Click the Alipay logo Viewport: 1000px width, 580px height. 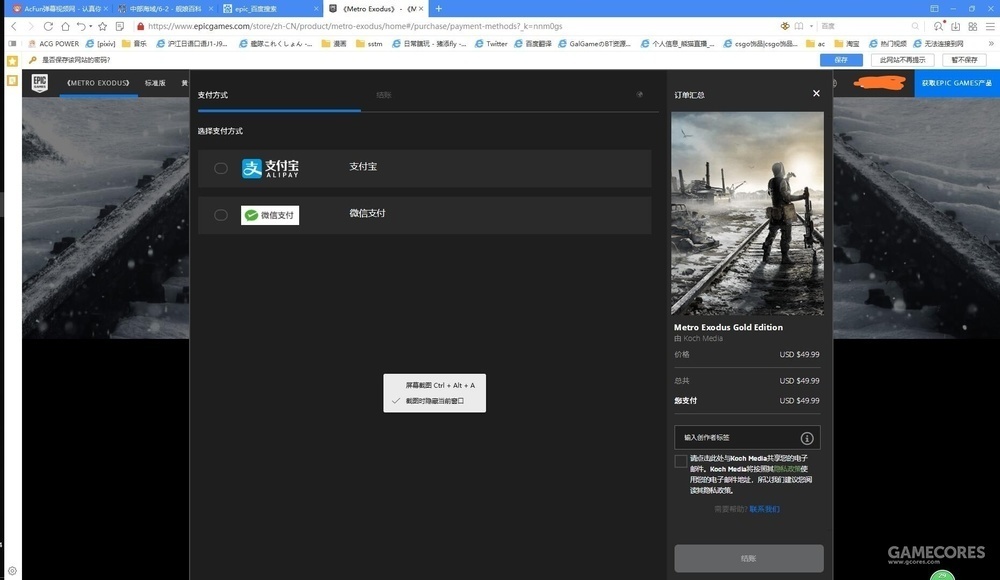[270, 168]
